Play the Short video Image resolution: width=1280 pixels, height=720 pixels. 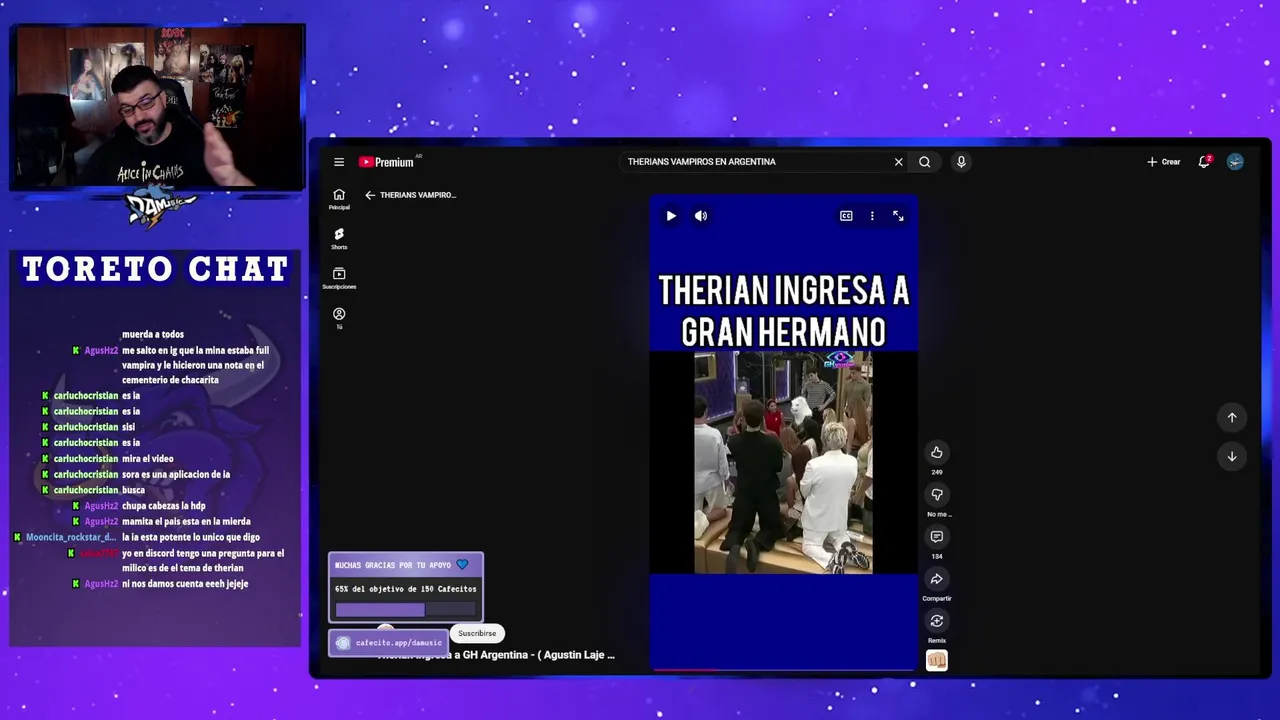click(671, 216)
